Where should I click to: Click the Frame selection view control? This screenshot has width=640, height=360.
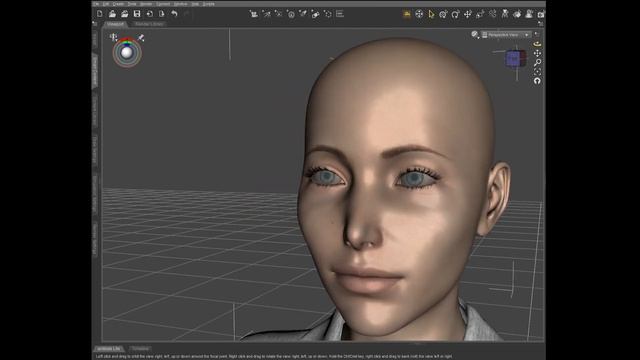point(538,71)
